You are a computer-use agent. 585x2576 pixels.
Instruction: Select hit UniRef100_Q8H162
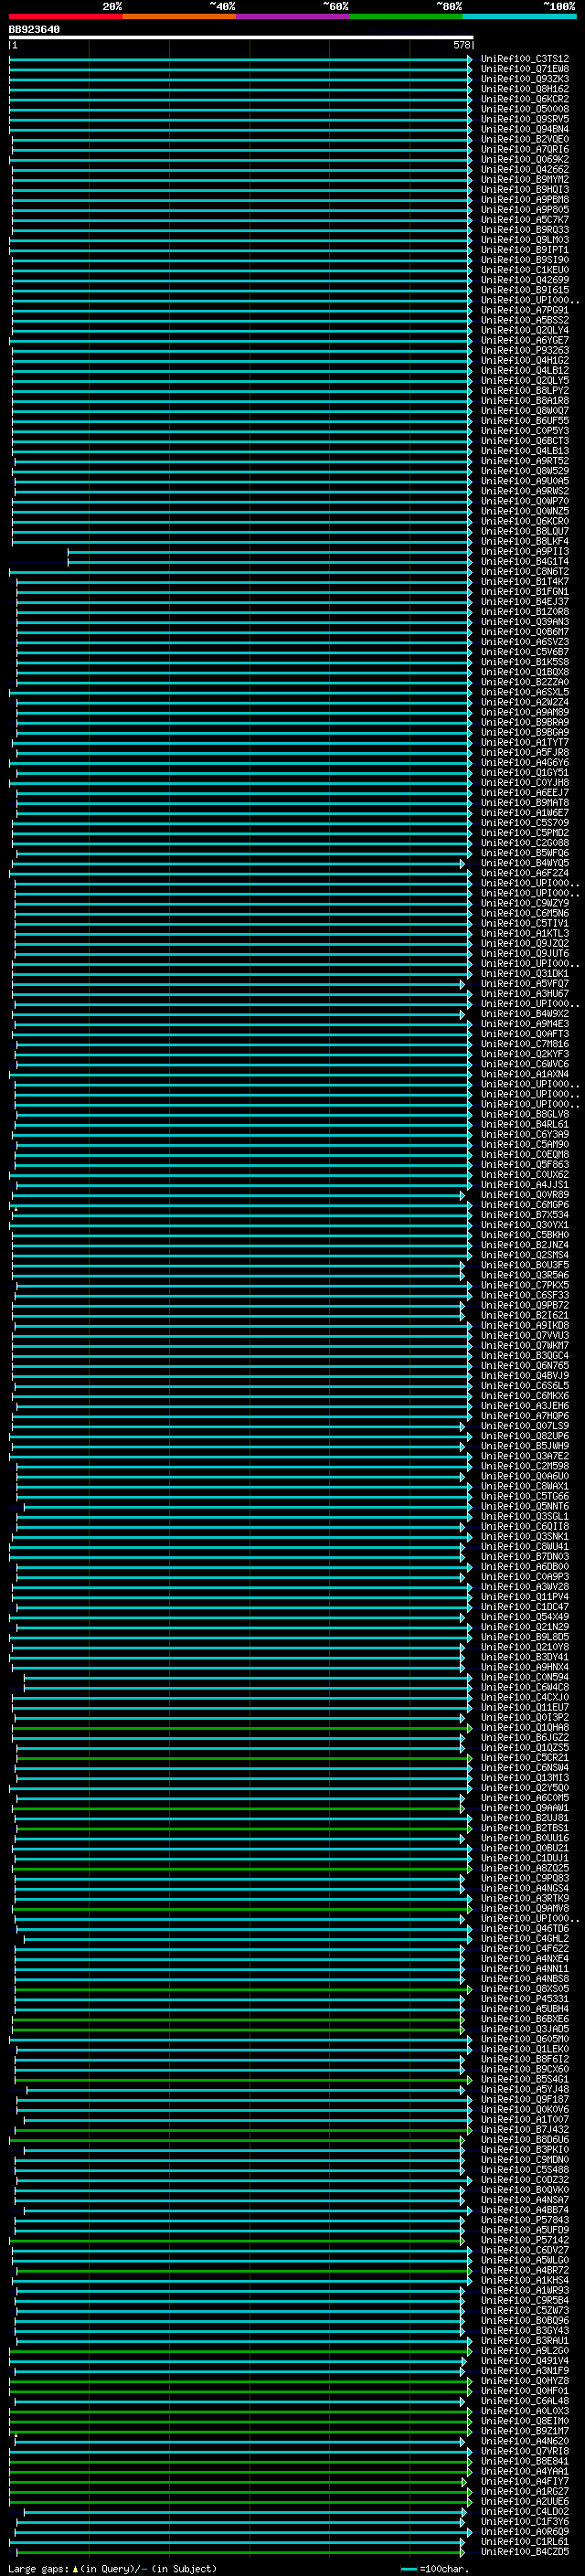(524, 89)
